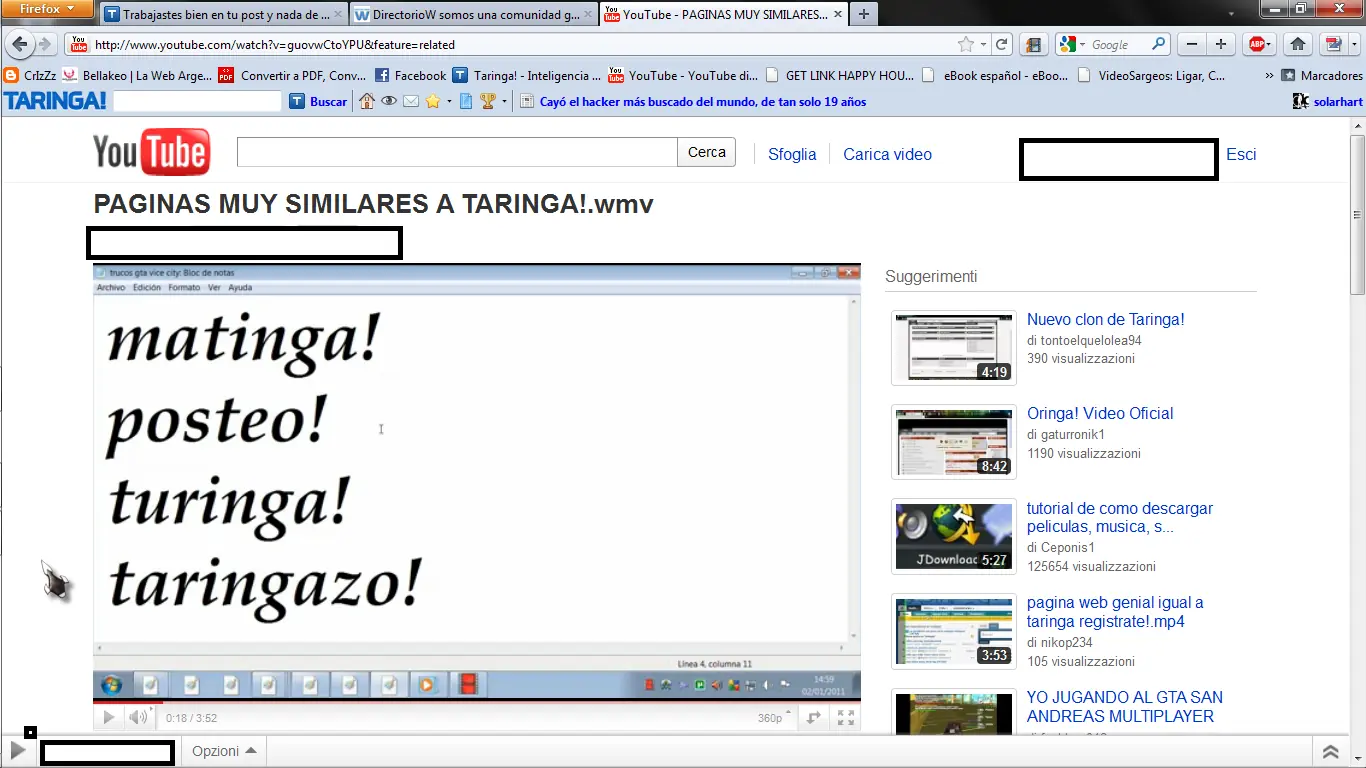Click the YouTube logo
1366x768 pixels.
click(151, 153)
